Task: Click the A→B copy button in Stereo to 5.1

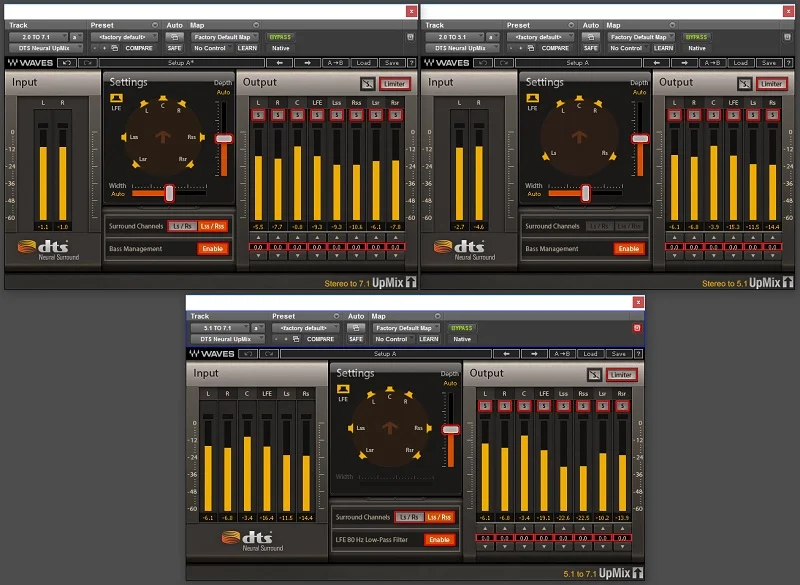Action: pos(712,63)
